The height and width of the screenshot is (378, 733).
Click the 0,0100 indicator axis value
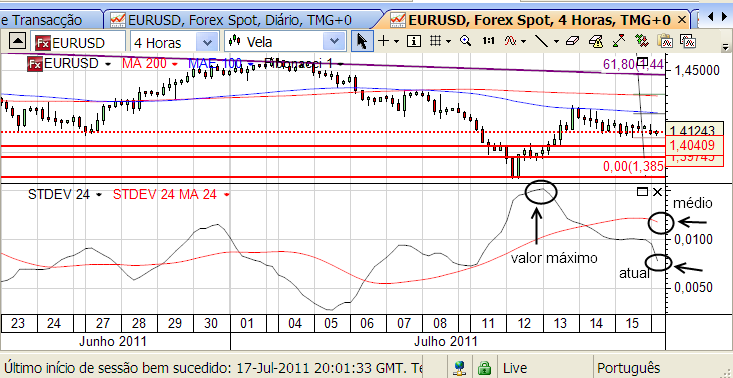pyautogui.click(x=693, y=239)
